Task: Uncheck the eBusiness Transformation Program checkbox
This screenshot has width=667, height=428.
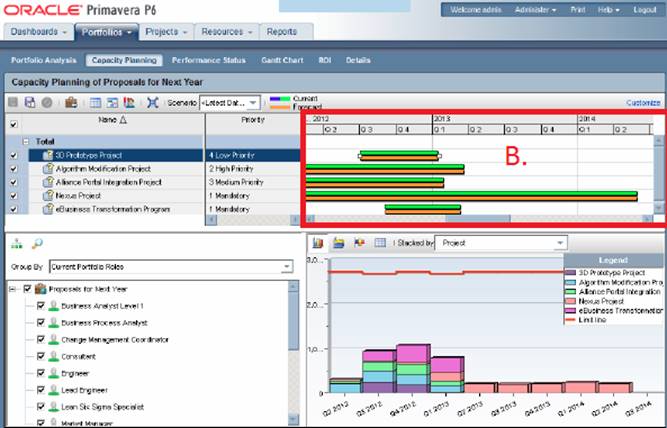Action: (14, 209)
